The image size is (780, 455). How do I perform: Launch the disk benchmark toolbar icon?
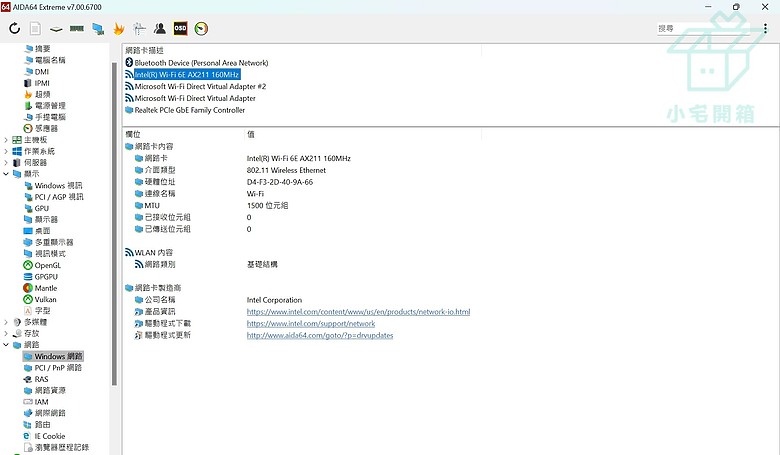(x=56, y=29)
